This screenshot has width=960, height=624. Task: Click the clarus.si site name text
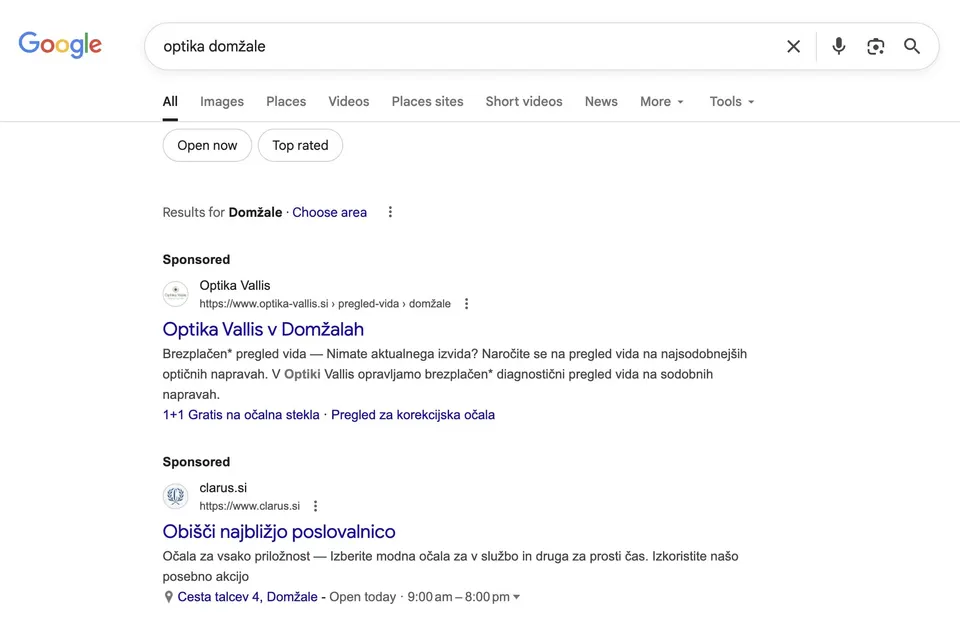(223, 488)
